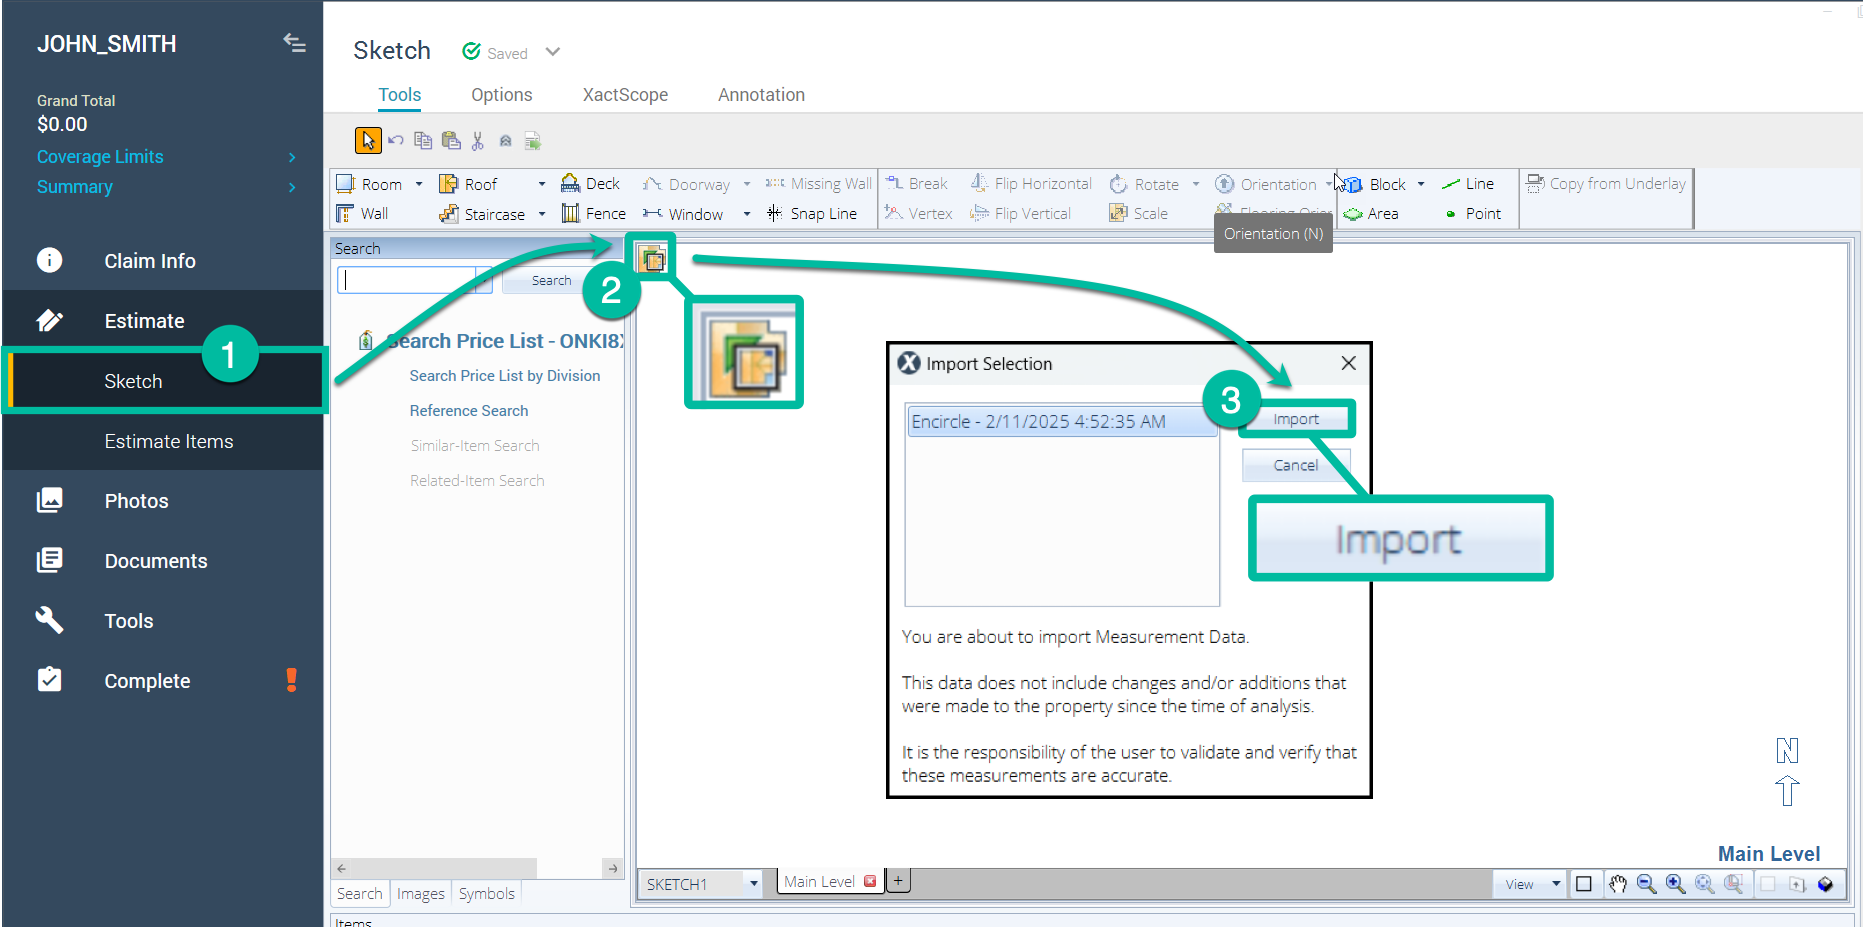Select the Block tool
Image resolution: width=1863 pixels, height=927 pixels.
pyautogui.click(x=1374, y=184)
